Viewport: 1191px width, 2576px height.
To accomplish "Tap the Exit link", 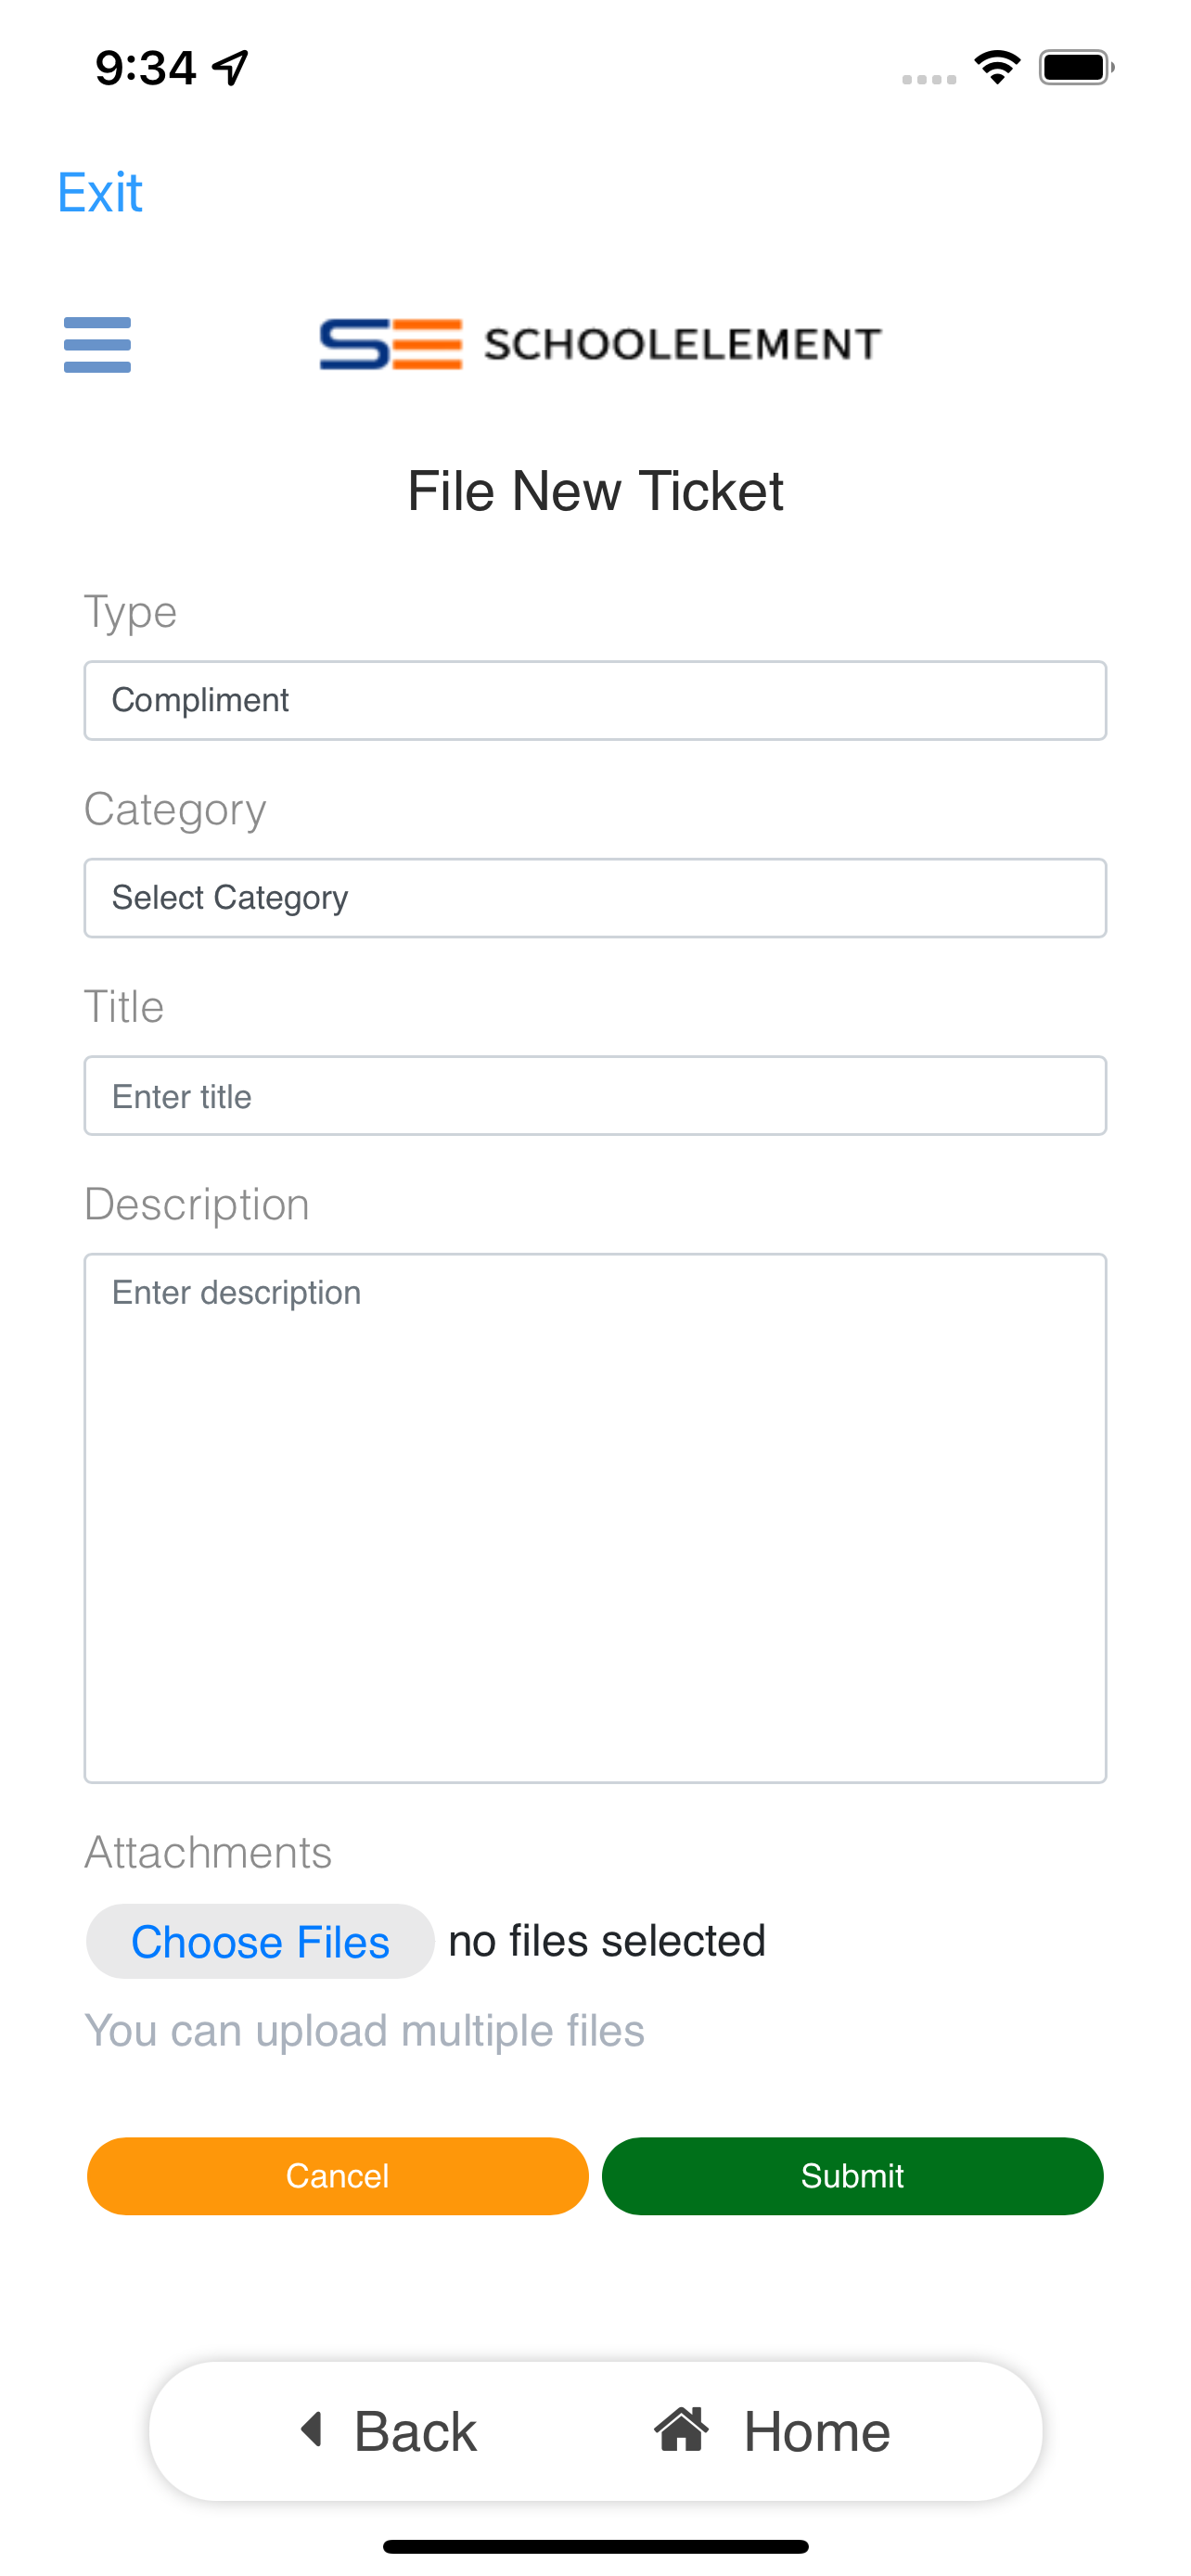I will 100,192.
